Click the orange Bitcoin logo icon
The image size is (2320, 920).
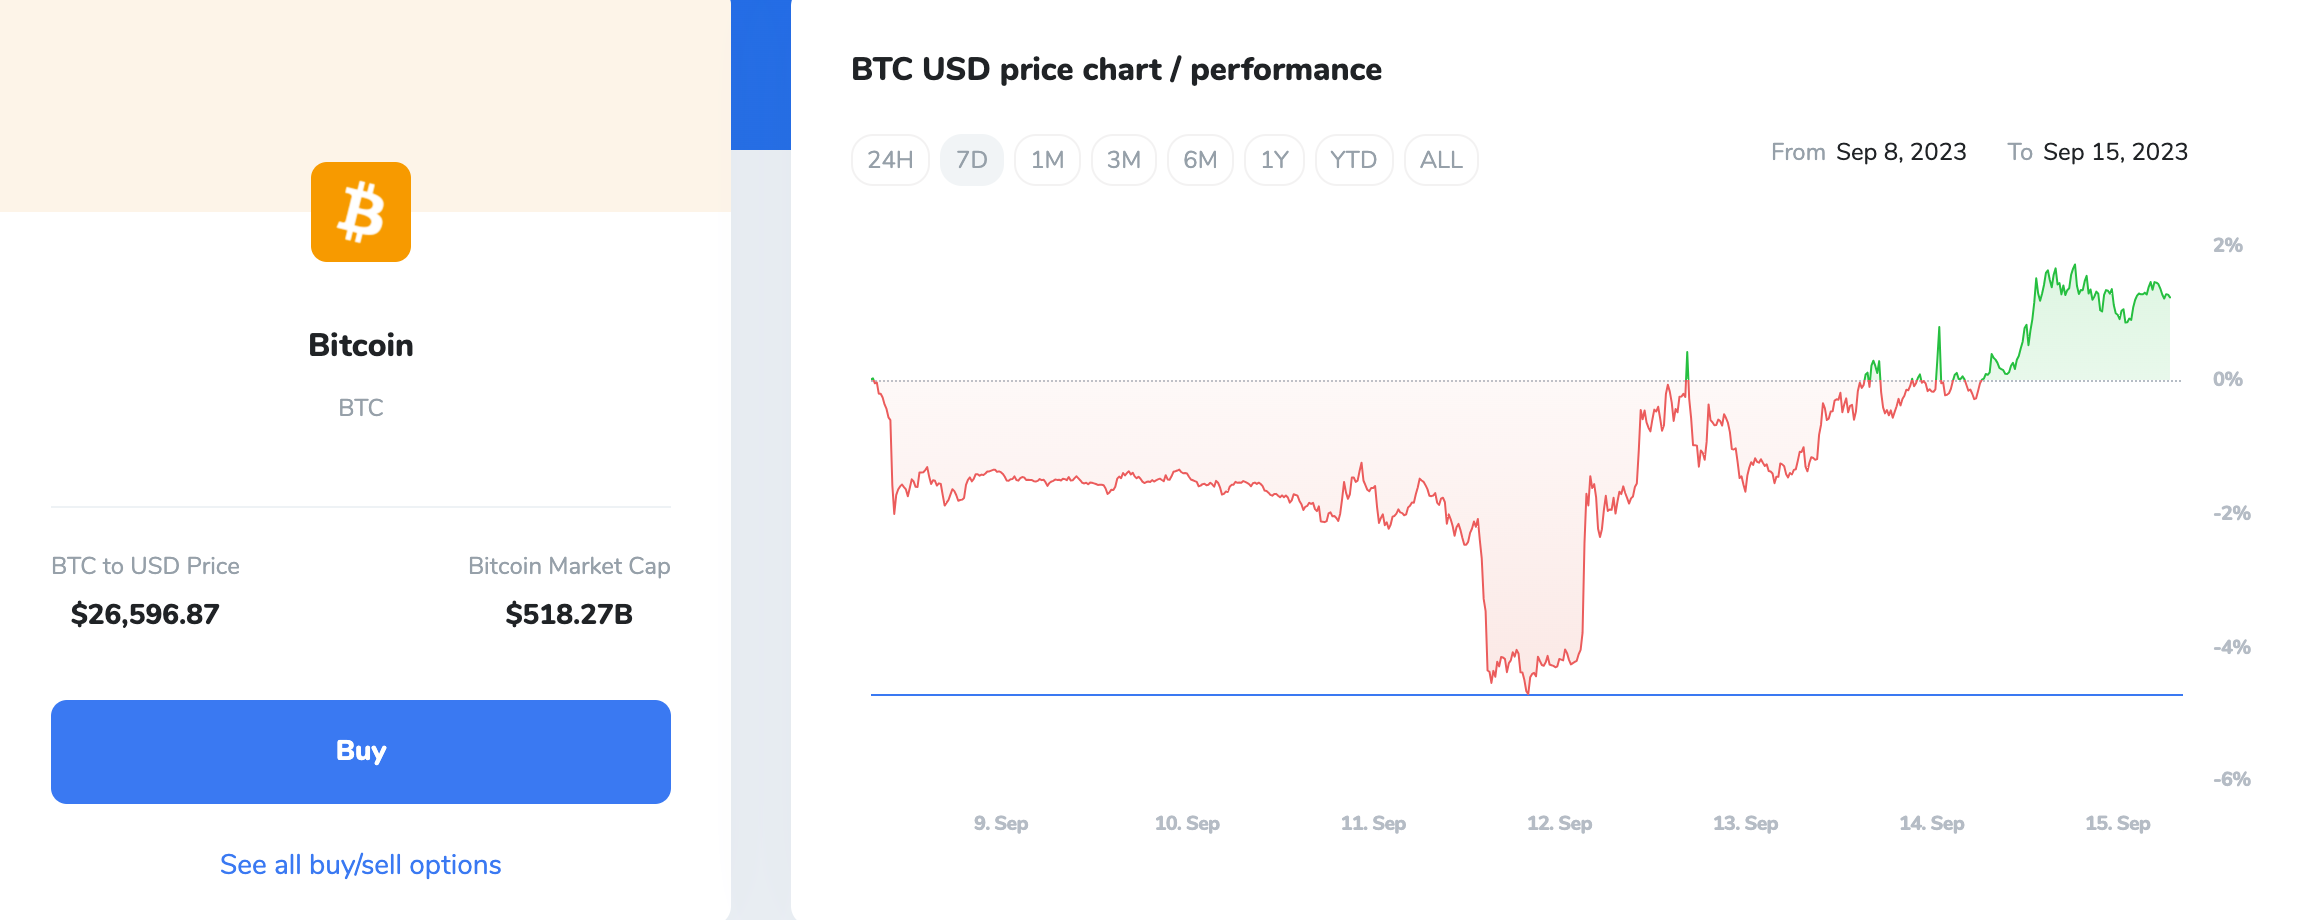coord(360,212)
